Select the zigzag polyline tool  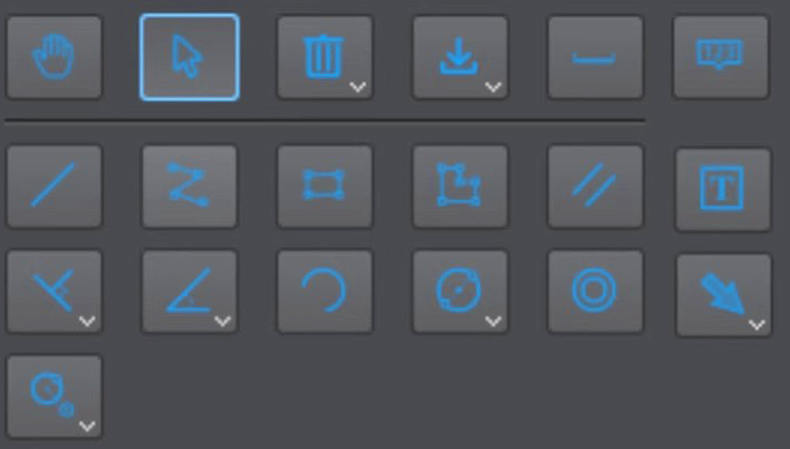pos(189,186)
